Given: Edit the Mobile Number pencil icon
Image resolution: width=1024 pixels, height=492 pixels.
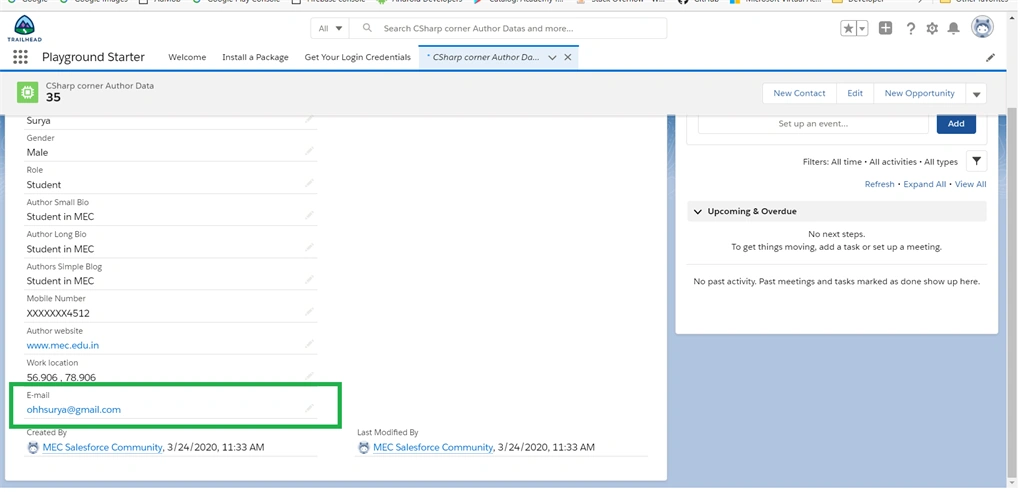Looking at the screenshot, I should pyautogui.click(x=309, y=312).
